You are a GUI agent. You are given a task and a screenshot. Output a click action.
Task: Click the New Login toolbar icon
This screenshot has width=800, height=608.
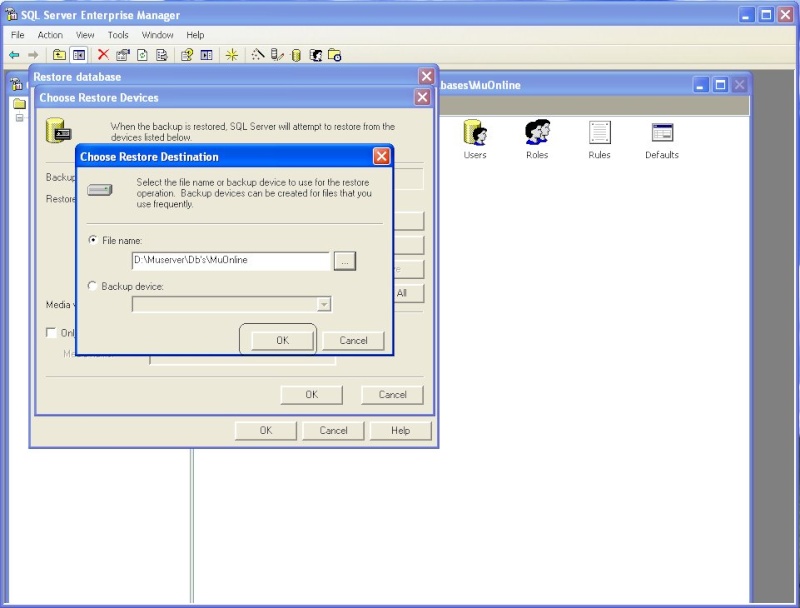(315, 55)
